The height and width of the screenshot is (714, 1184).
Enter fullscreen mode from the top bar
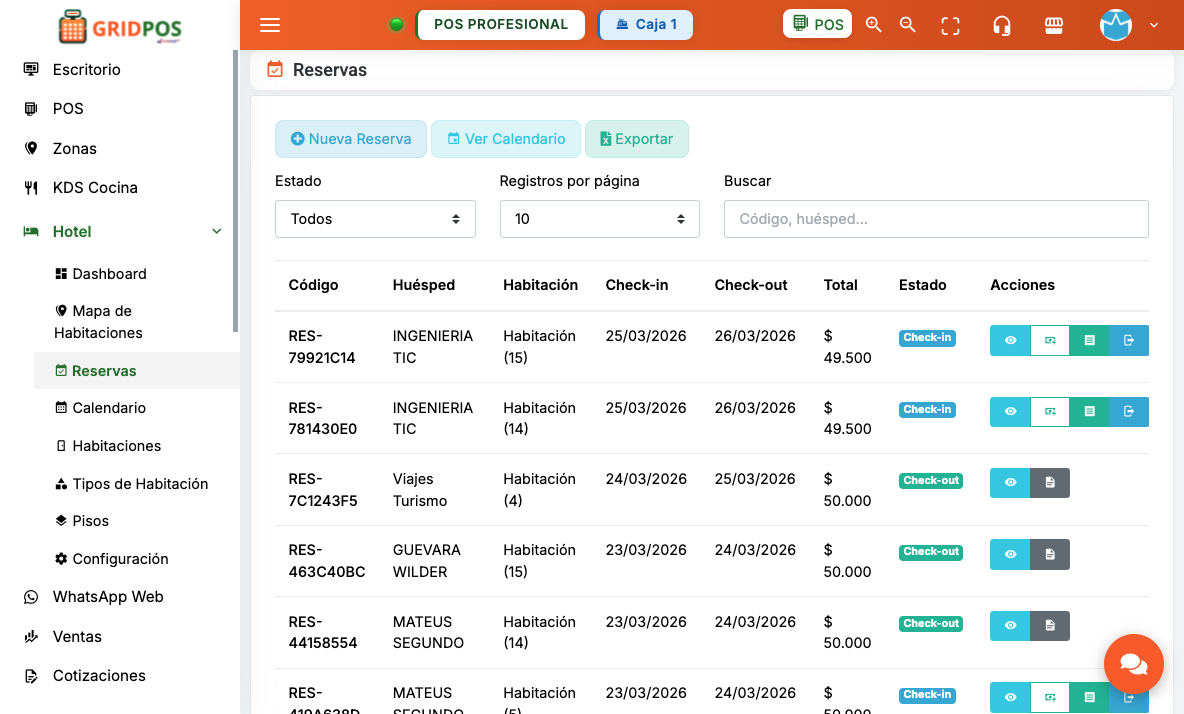point(949,25)
